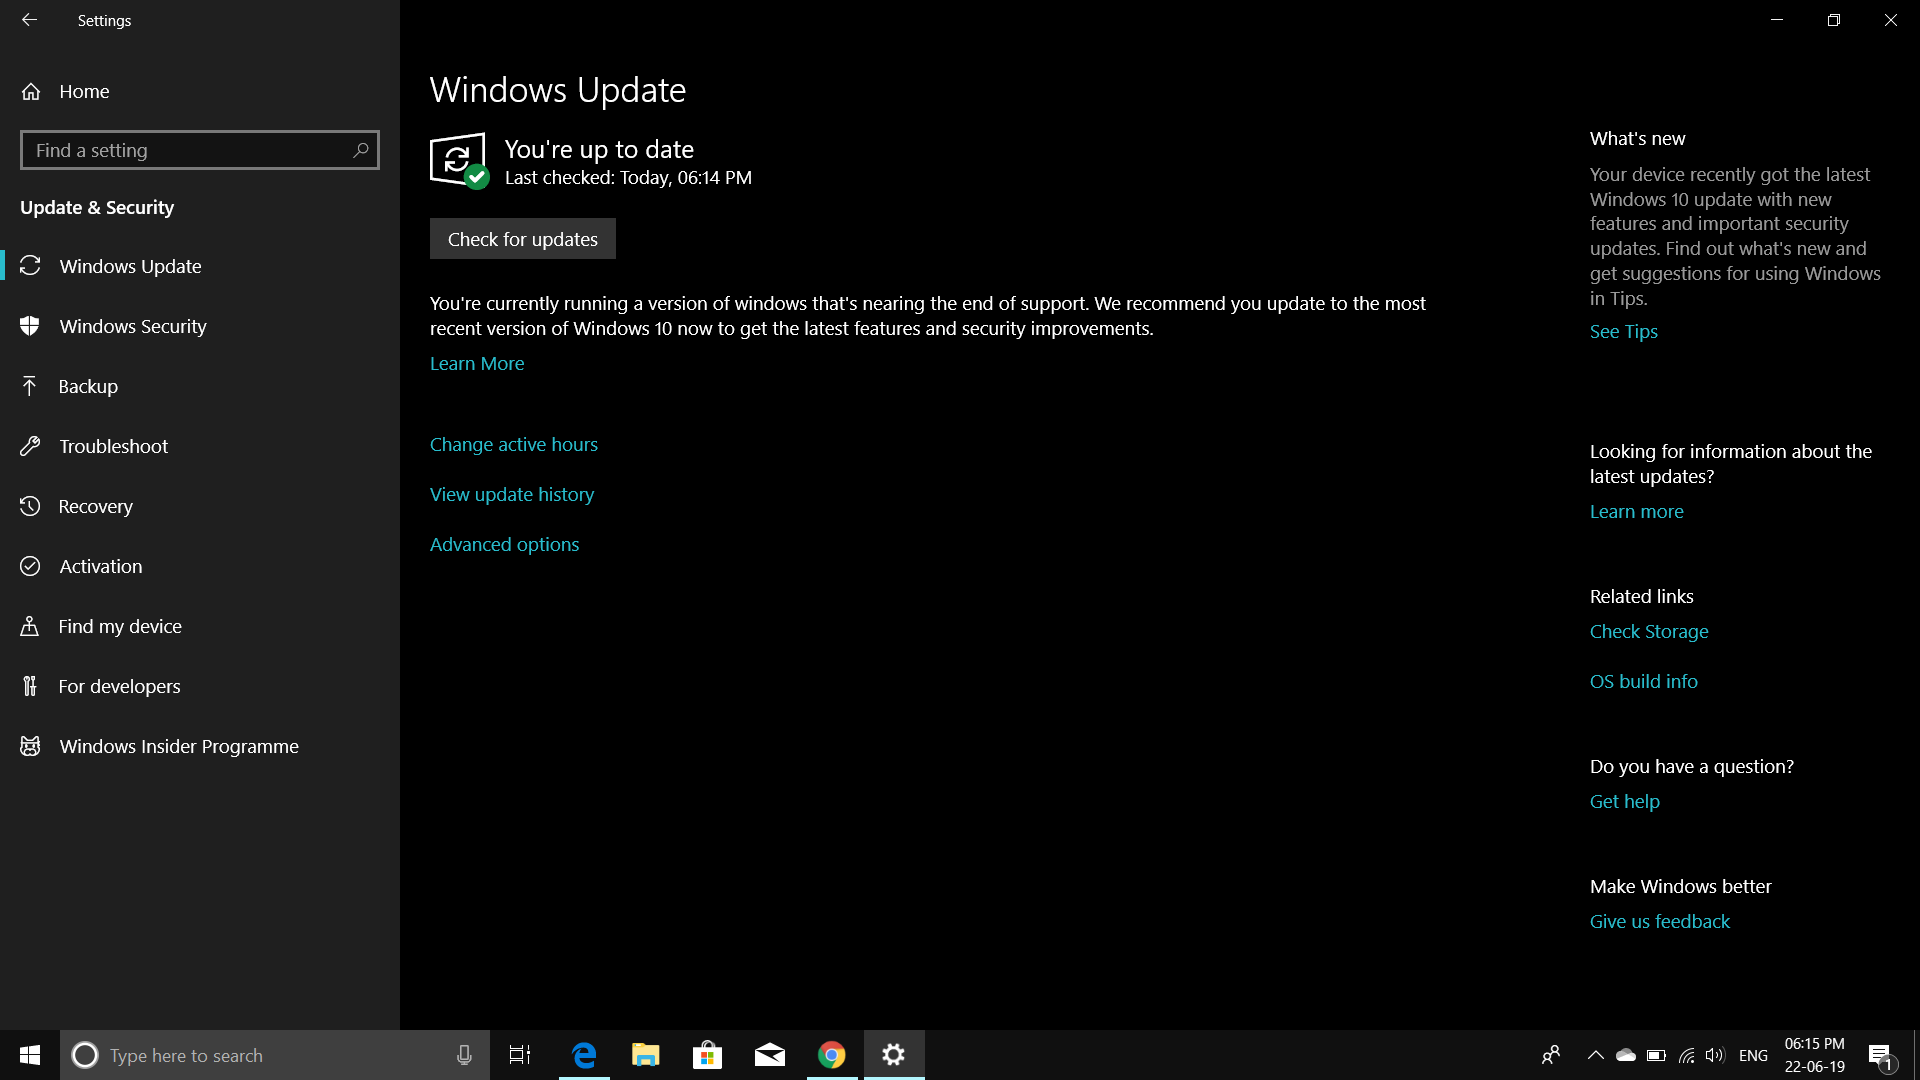1920x1080 pixels.
Task: Click the microphone icon in taskbar search
Action: (464, 1055)
